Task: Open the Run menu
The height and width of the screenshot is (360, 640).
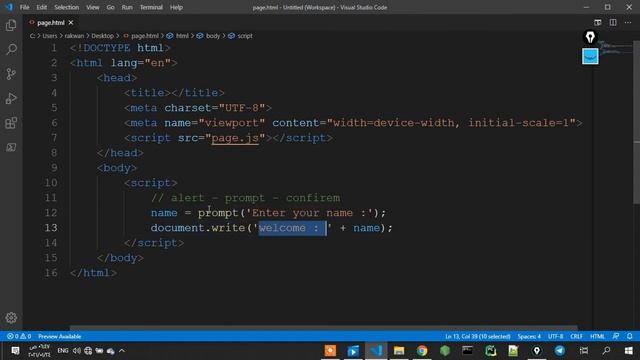Action: [127, 7]
